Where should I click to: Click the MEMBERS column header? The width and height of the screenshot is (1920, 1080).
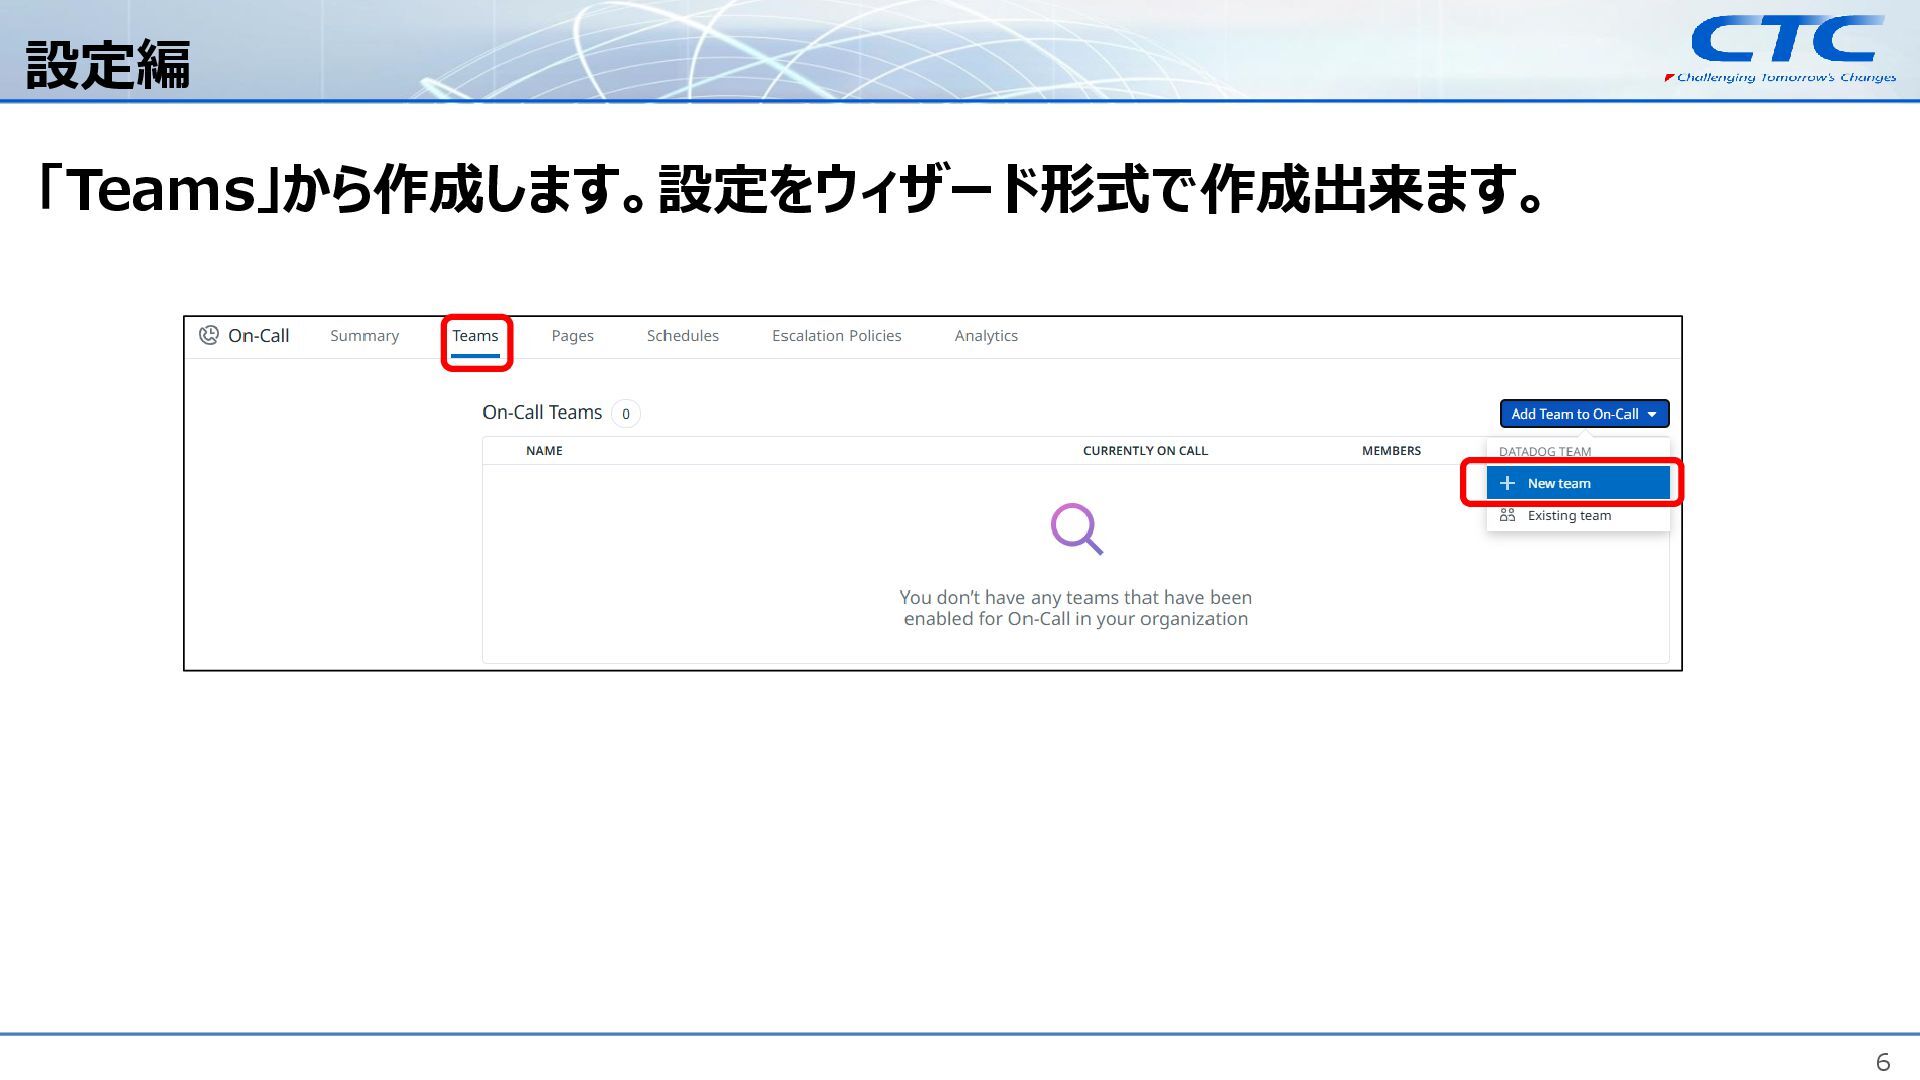tap(1391, 451)
